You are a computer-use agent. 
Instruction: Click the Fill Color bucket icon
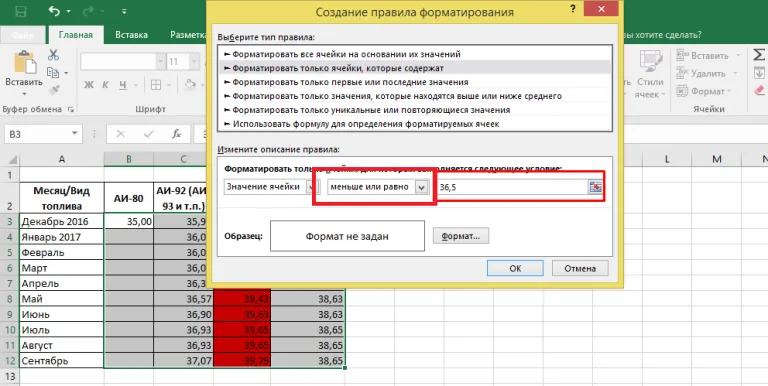pyautogui.click(x=190, y=85)
